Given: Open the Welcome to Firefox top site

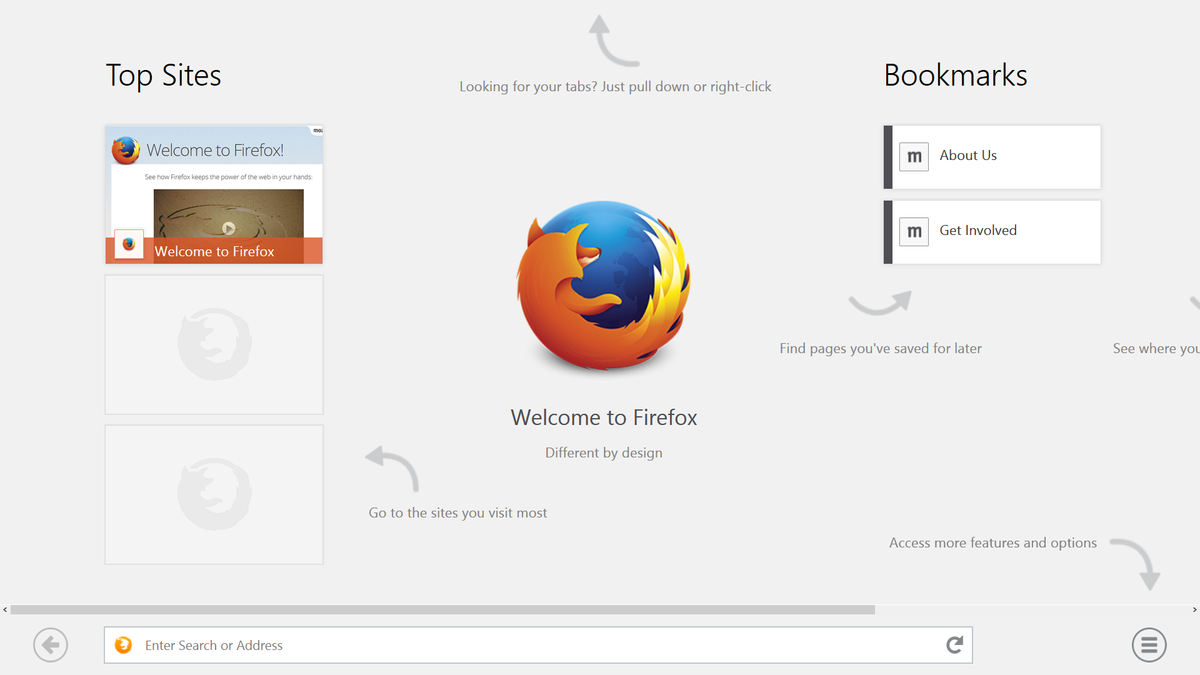Looking at the screenshot, I should pos(213,193).
